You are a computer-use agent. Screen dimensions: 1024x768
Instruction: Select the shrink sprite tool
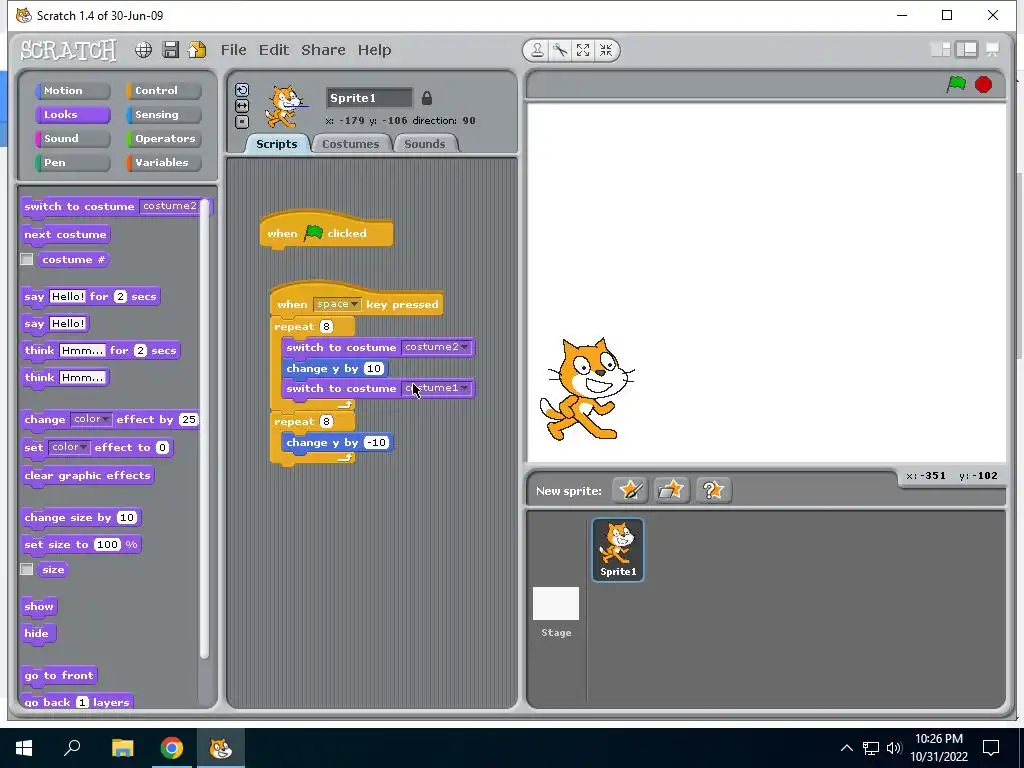click(x=606, y=50)
